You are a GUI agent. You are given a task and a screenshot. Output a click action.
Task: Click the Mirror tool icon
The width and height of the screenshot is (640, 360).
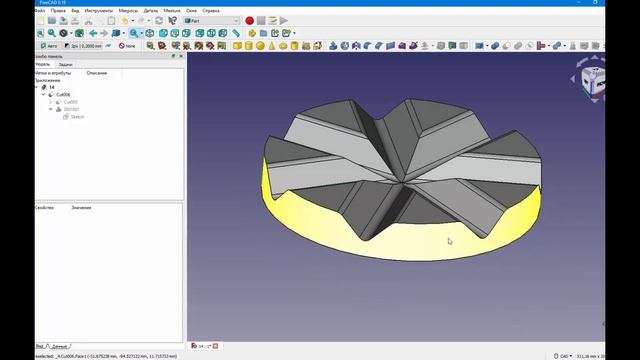coord(356,46)
